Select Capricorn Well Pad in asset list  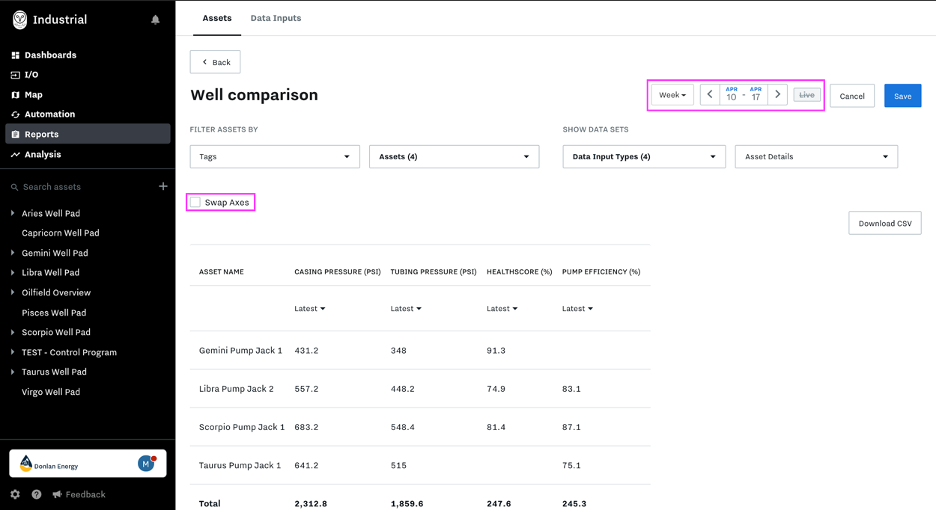pyautogui.click(x=60, y=233)
